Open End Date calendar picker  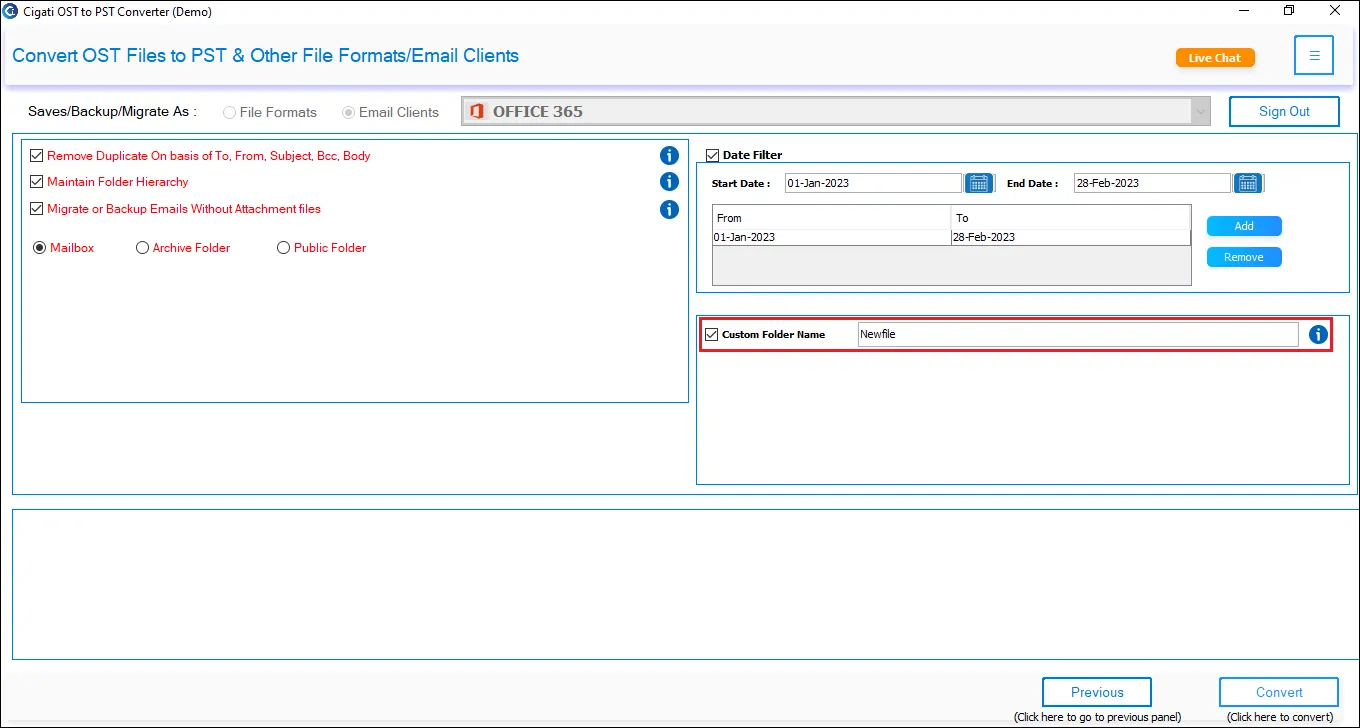1247,183
